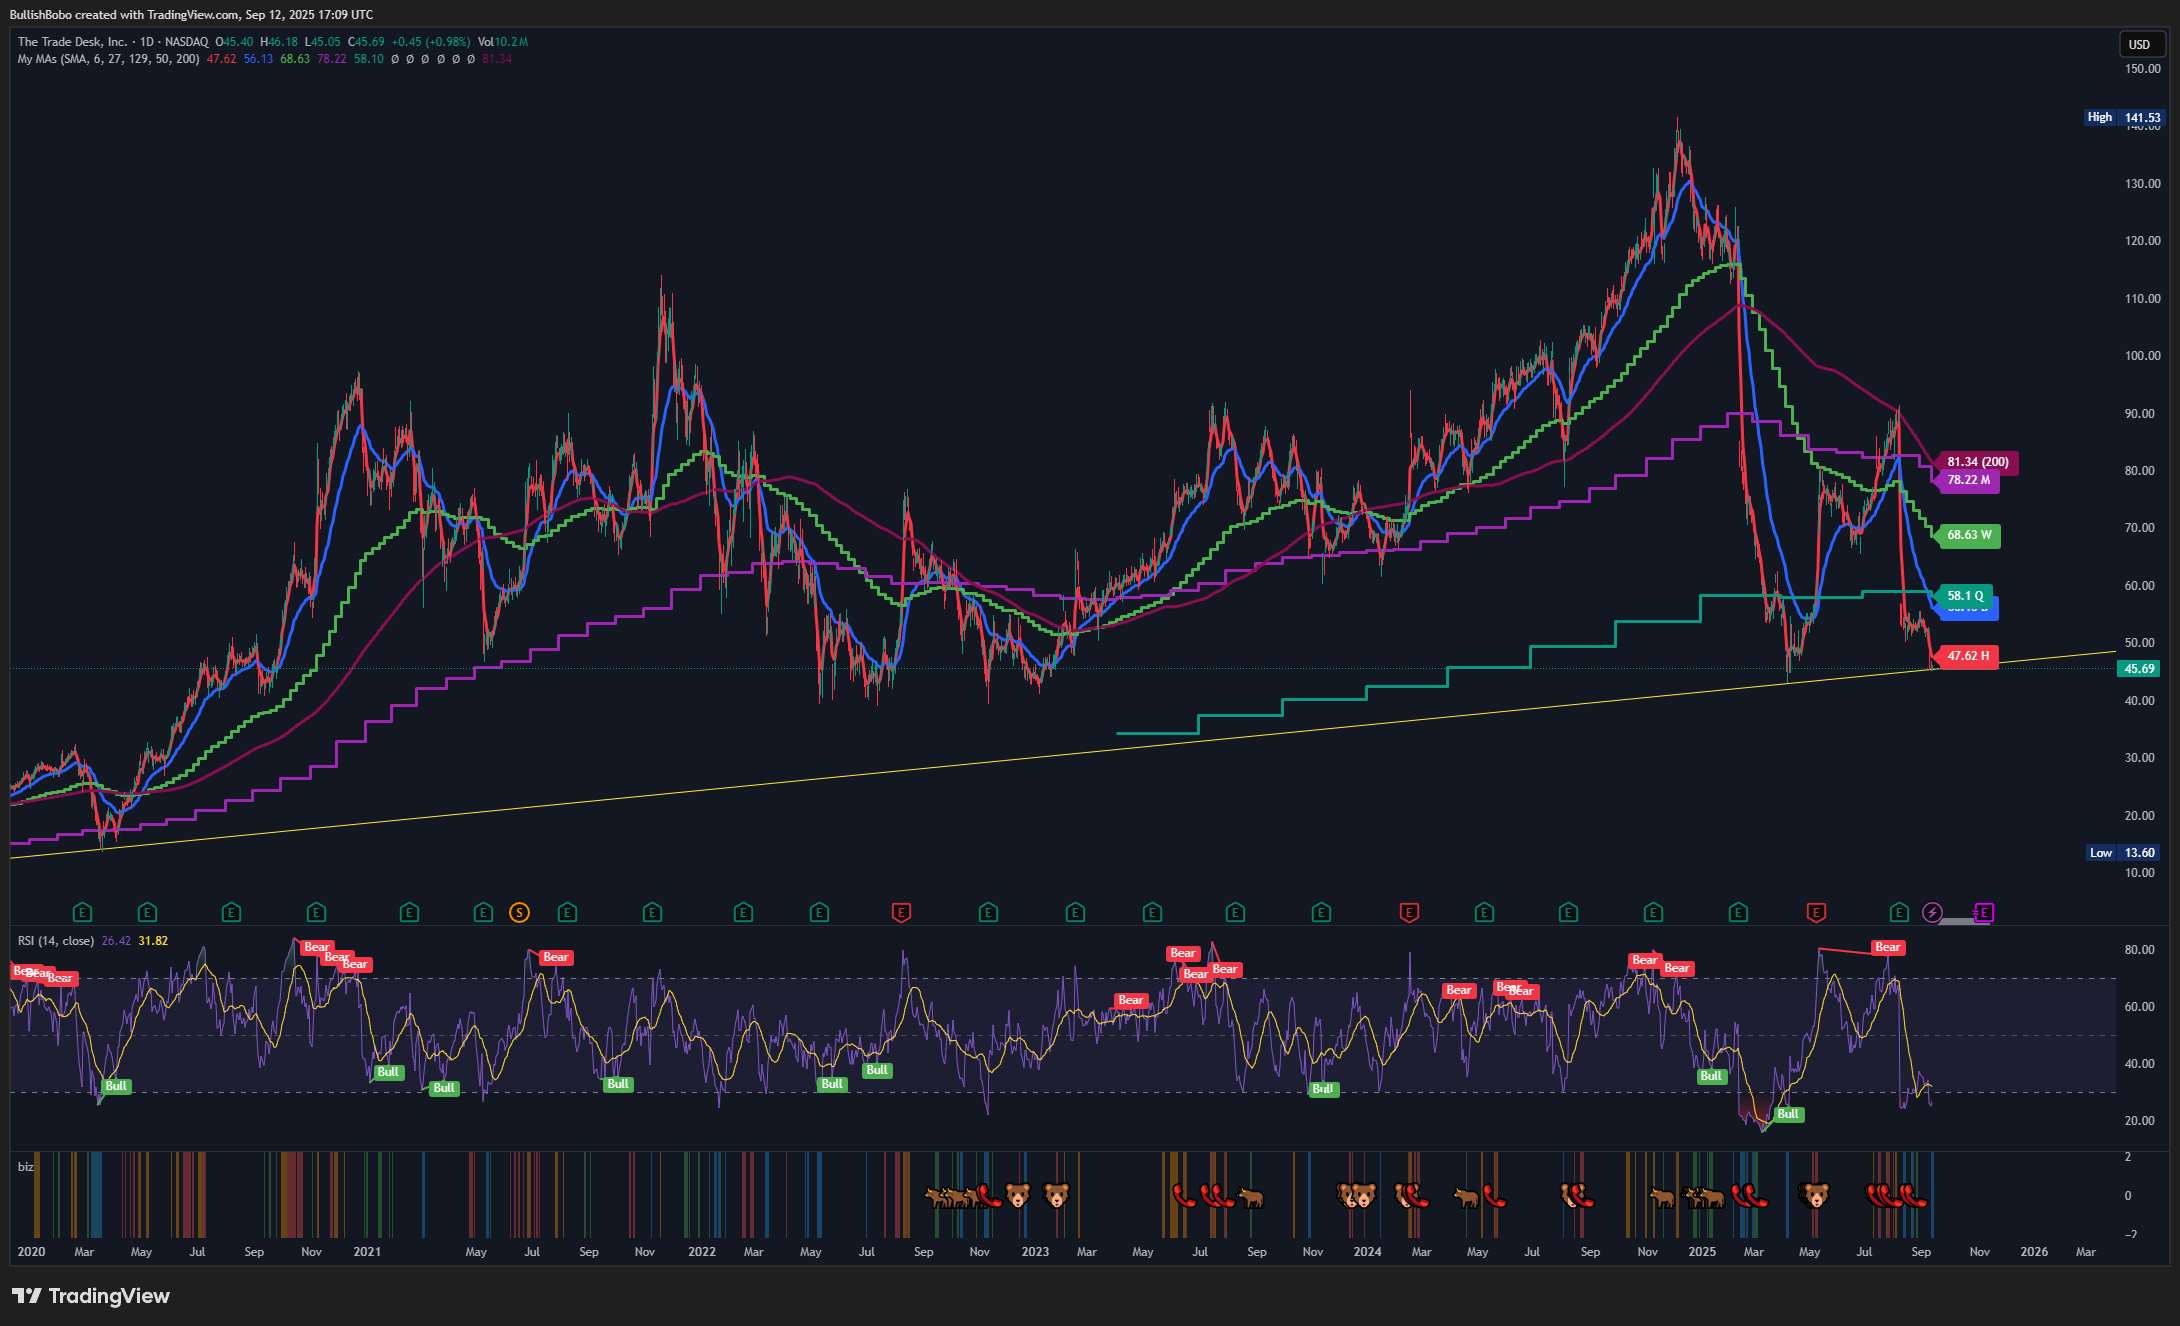Viewport: 2180px width, 1326px height.
Task: Open the red earnings marker in August 2022
Action: coord(901,912)
